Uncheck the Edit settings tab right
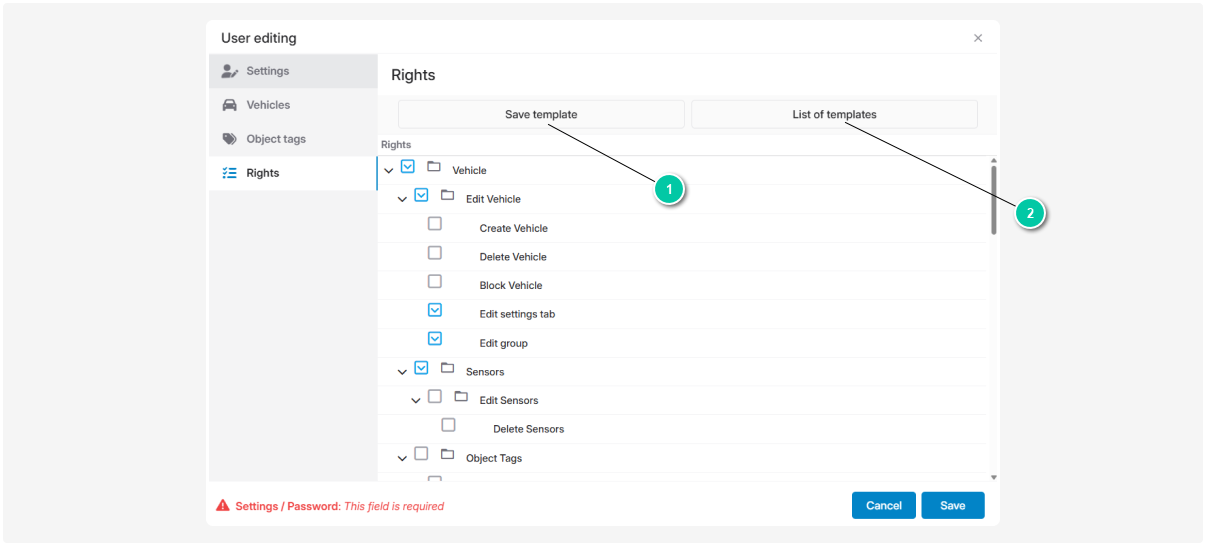1206x546 pixels. tap(435, 311)
